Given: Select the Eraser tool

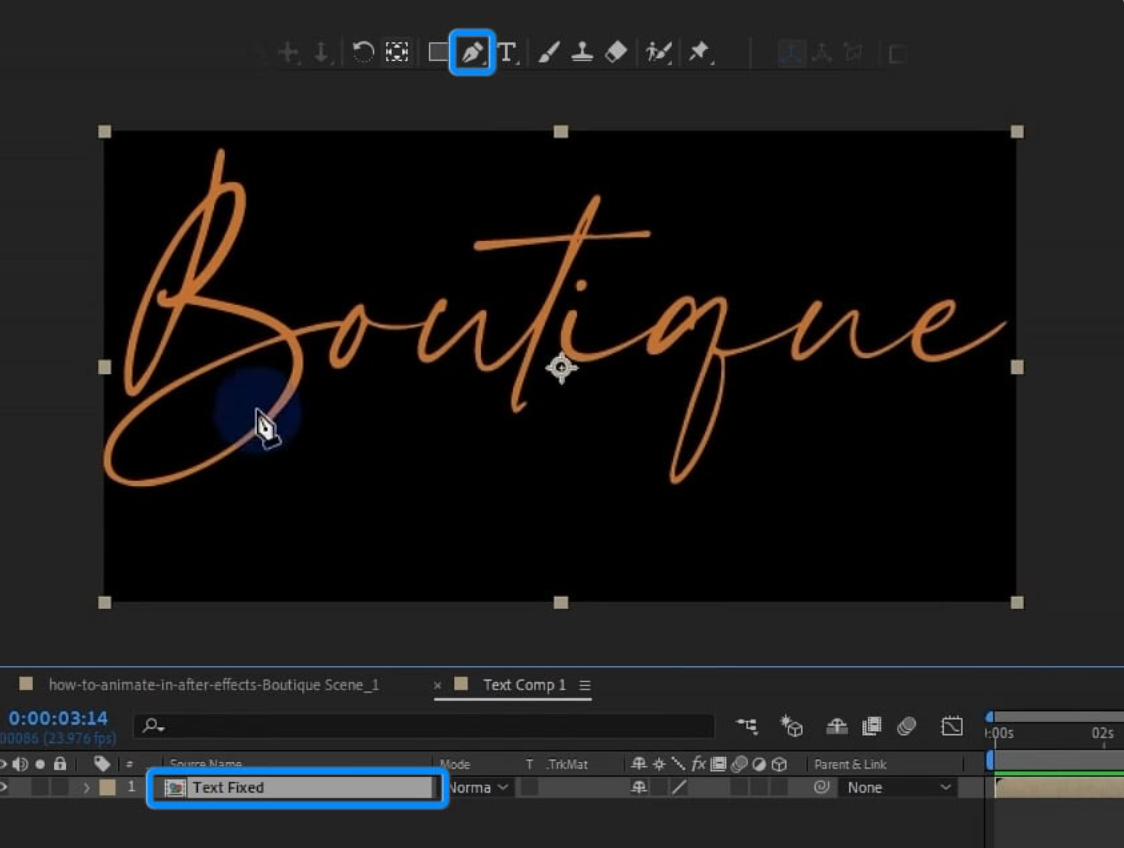Looking at the screenshot, I should pyautogui.click(x=616, y=52).
